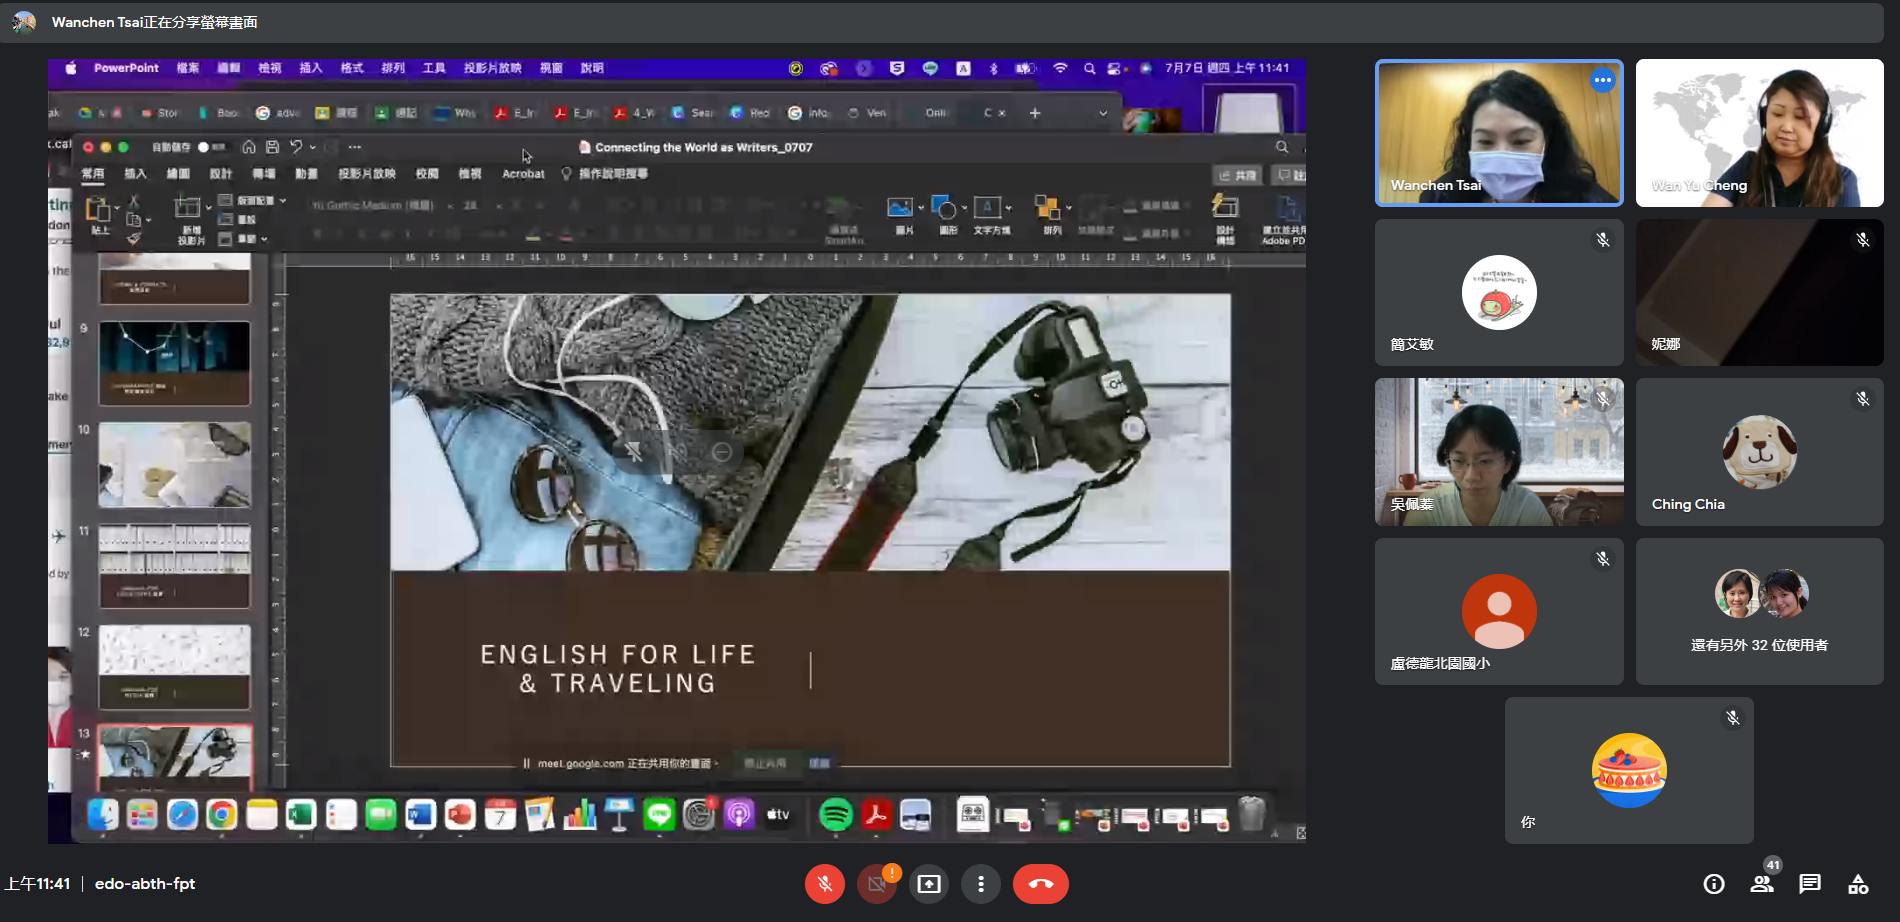The height and width of the screenshot is (922, 1900).
Task: Click the 操作說明搜尋 tell-me search box
Action: point(605,174)
